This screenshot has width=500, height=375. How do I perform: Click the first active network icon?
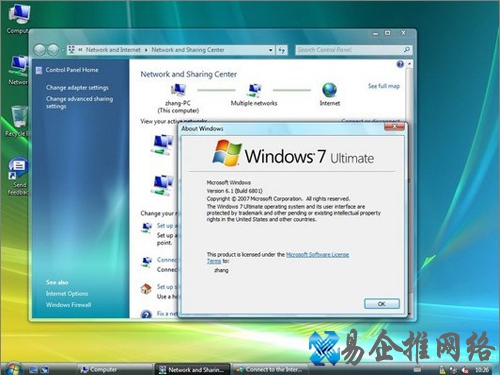pos(163,144)
